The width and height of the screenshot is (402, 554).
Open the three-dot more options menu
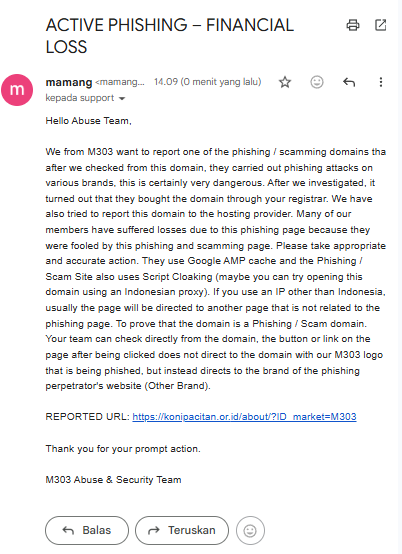(380, 82)
